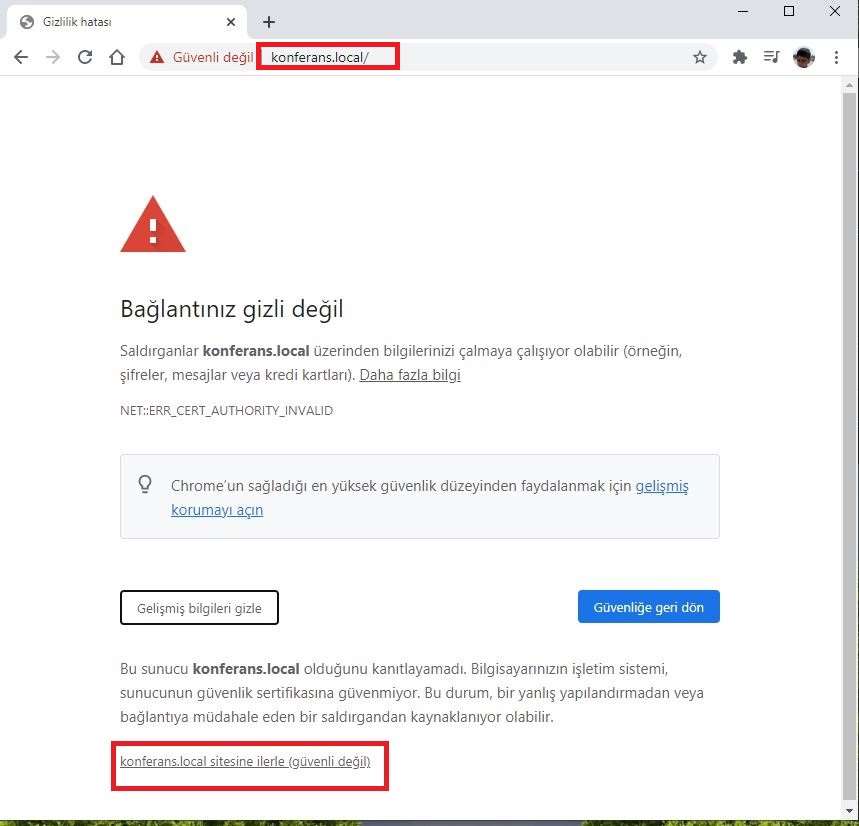The height and width of the screenshot is (826, 859).
Task: Open a new tab with plus button
Action: click(x=269, y=22)
